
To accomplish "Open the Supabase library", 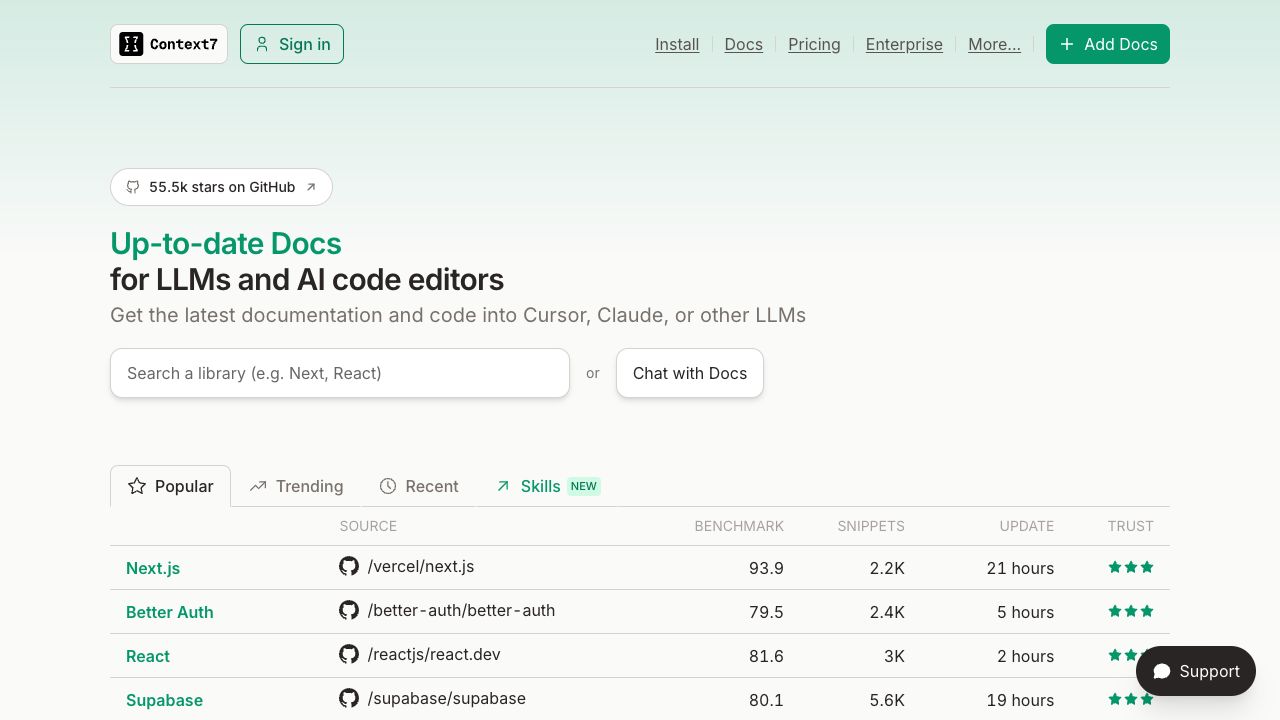I will (164, 700).
